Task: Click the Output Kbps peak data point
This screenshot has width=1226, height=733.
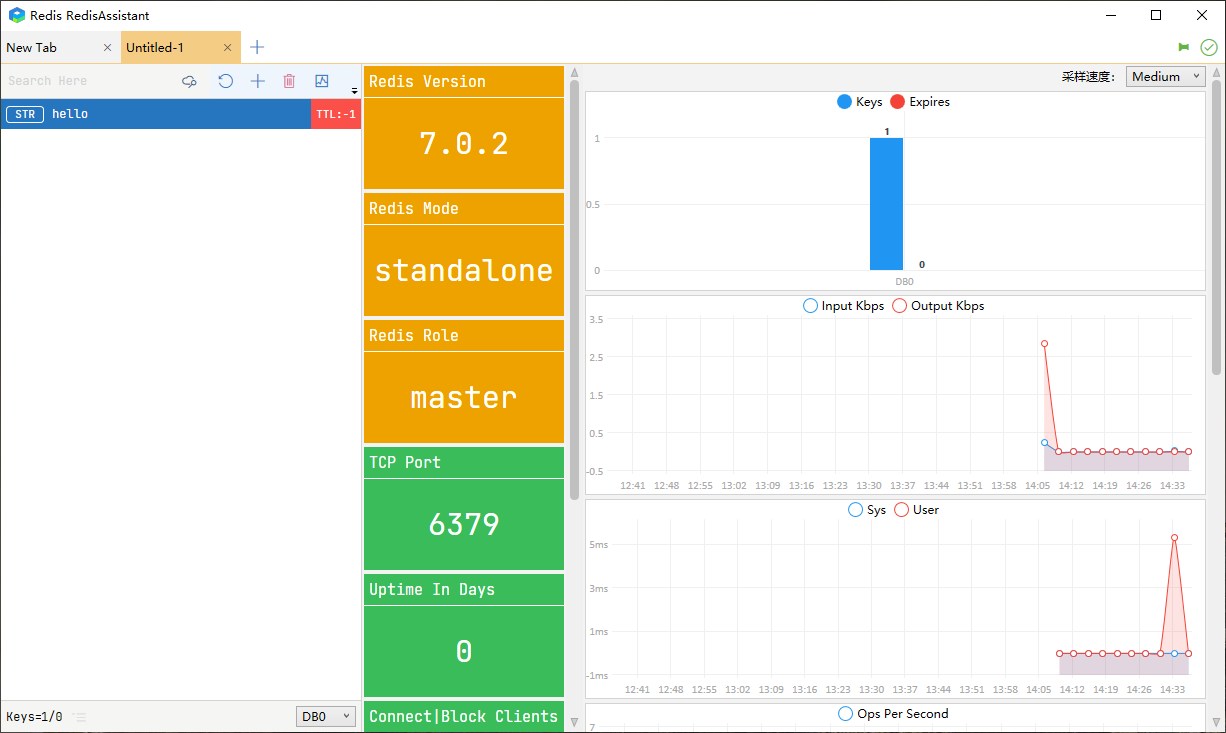Action: [1045, 344]
